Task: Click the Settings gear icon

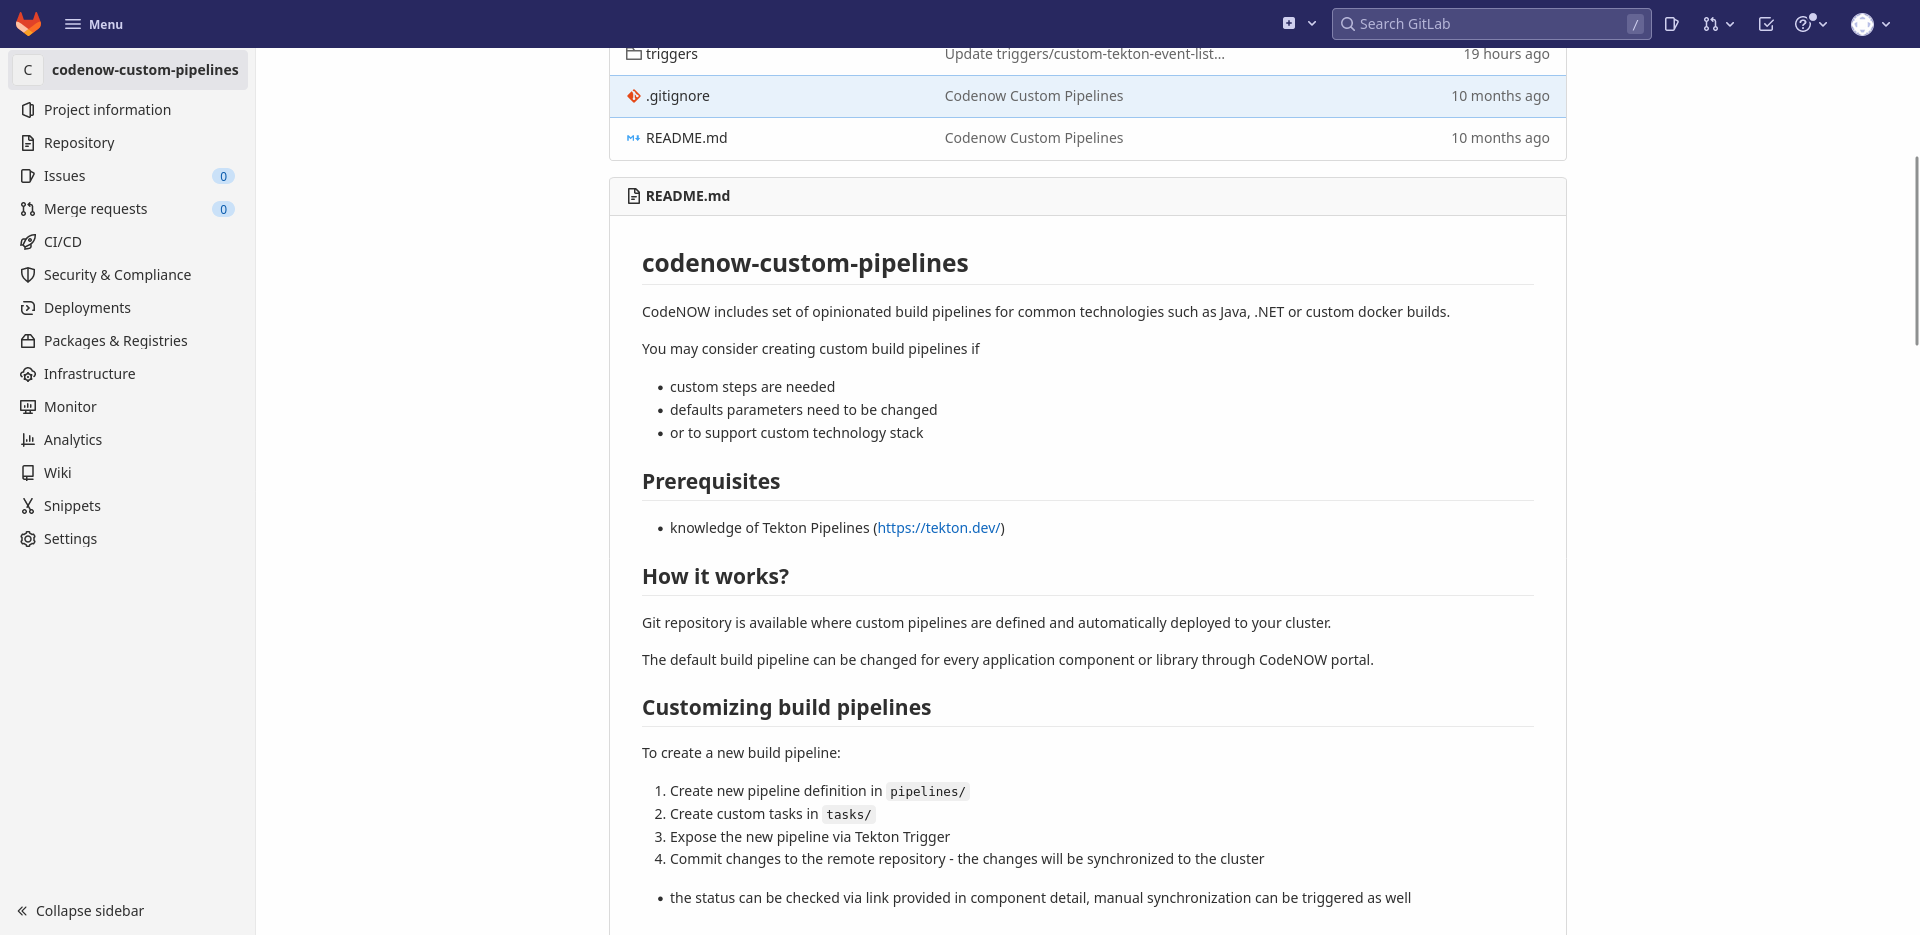Action: click(x=28, y=539)
